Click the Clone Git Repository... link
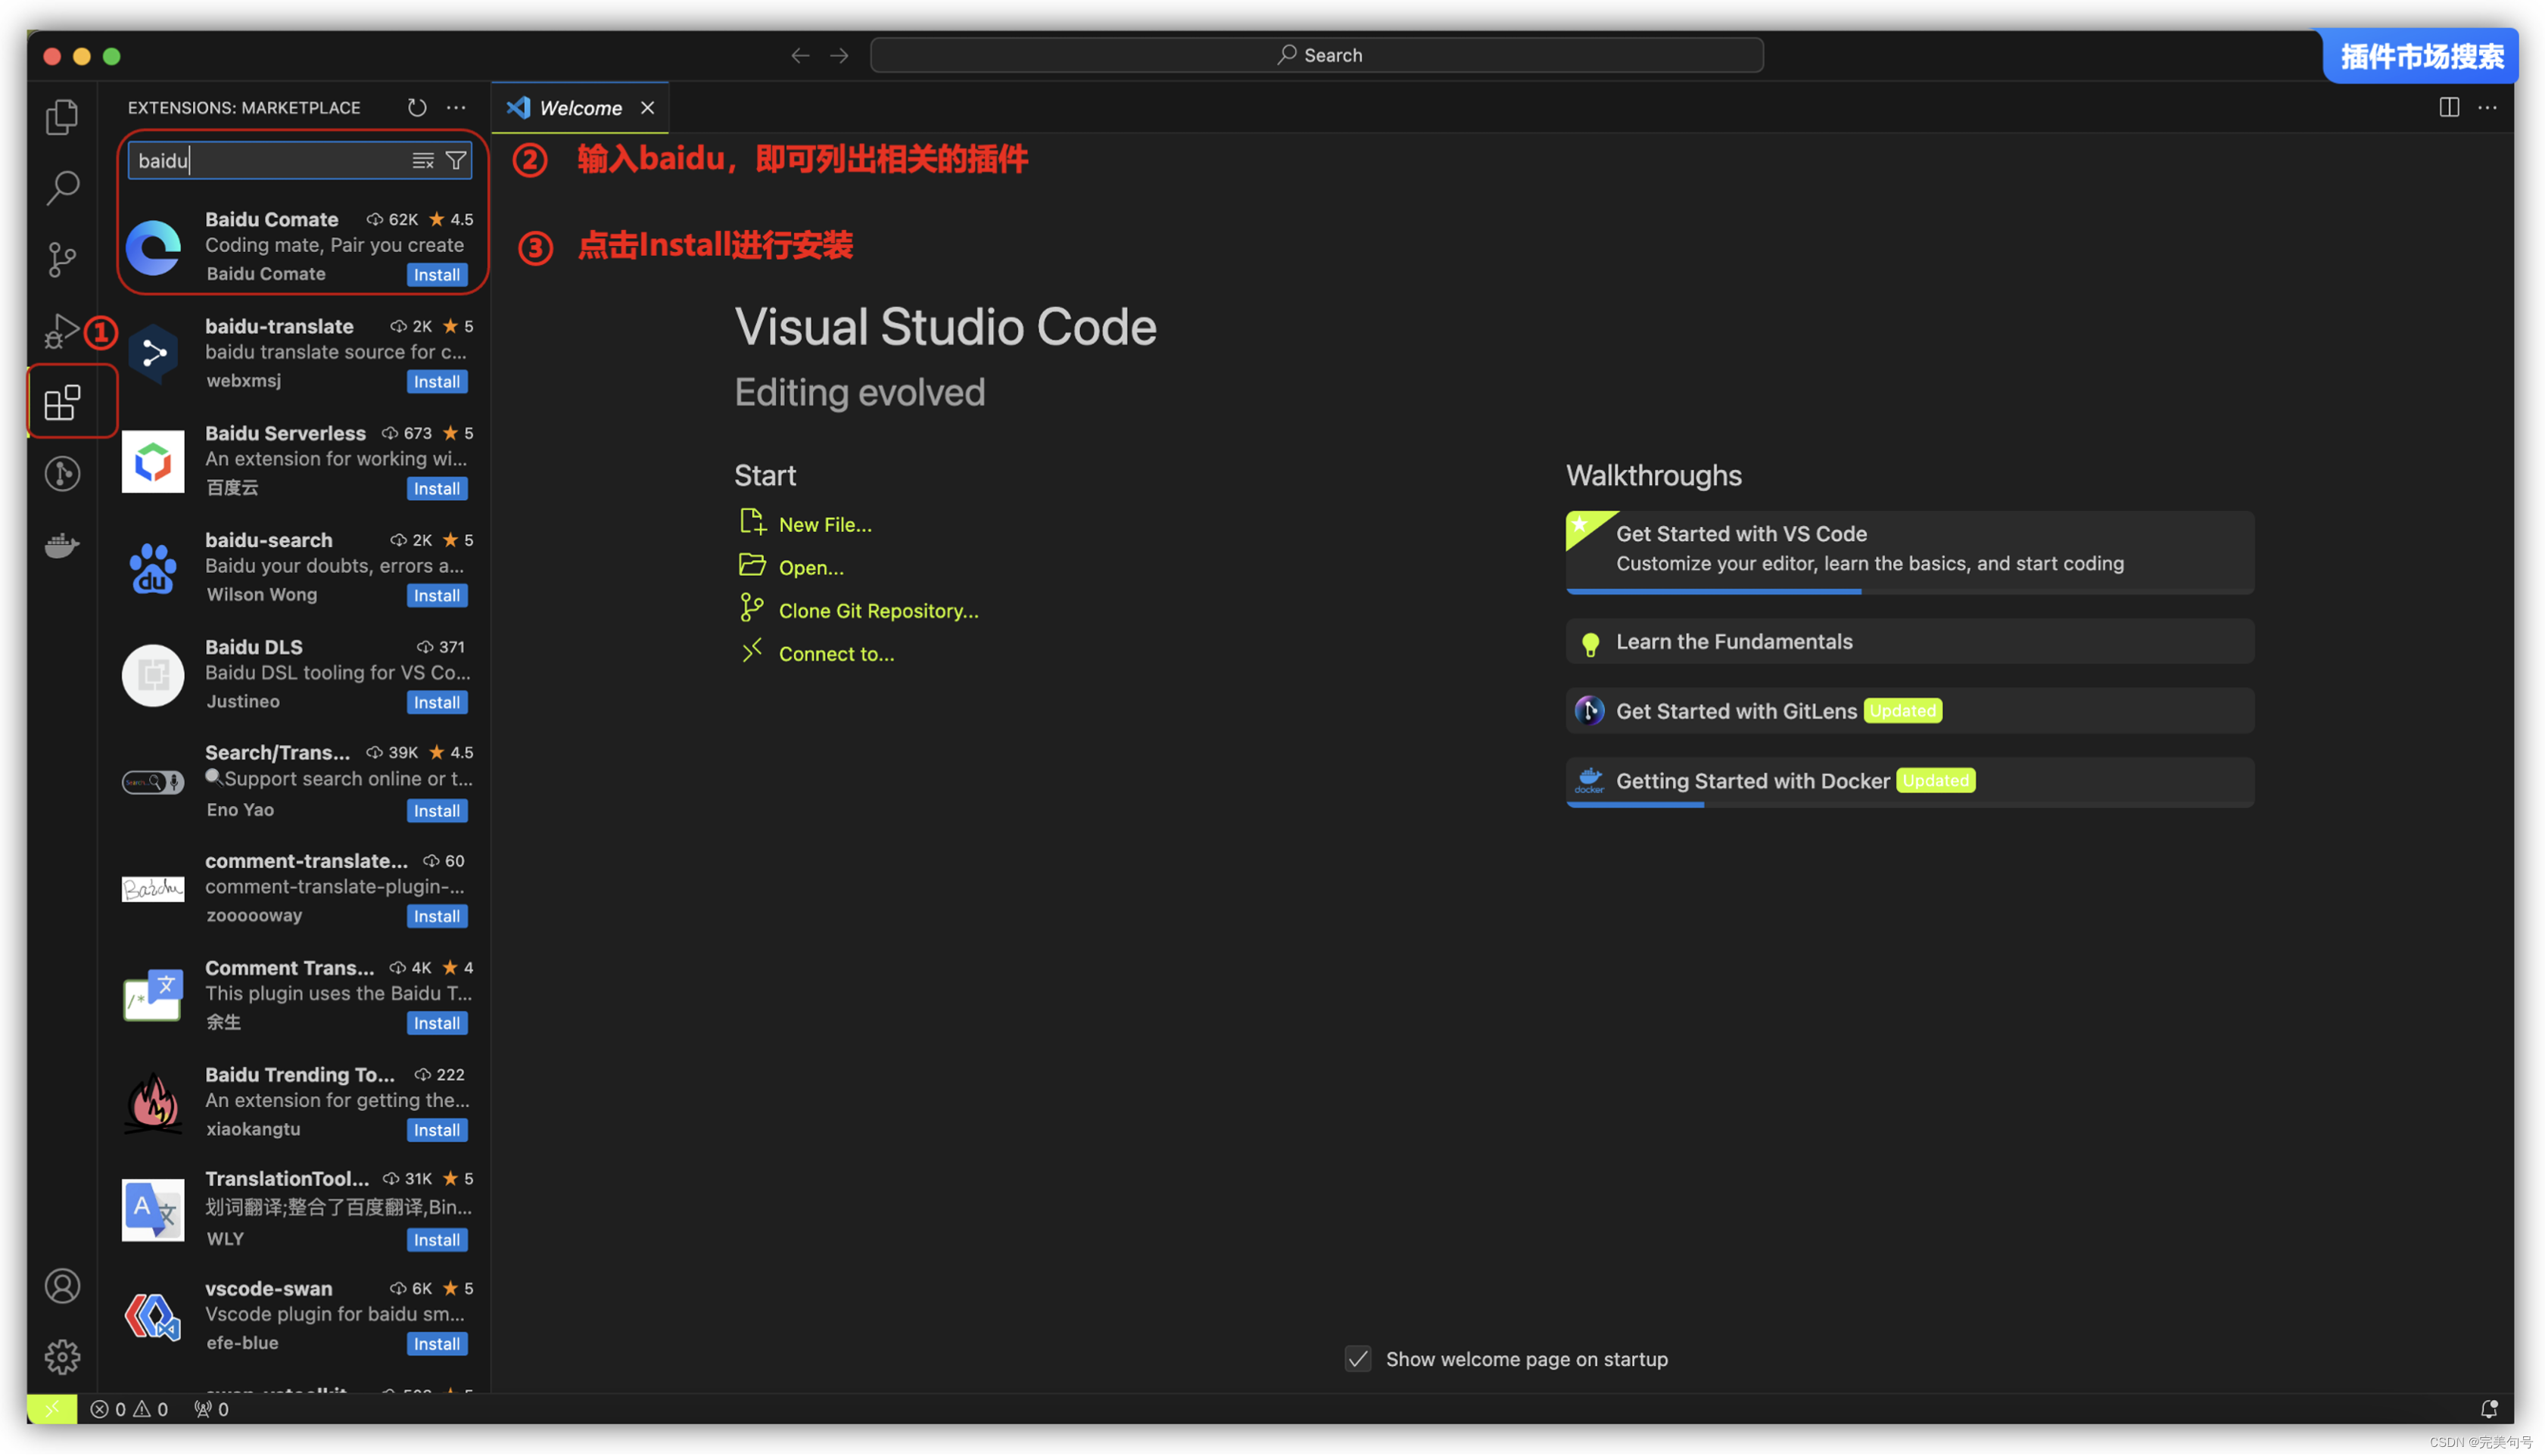2545x1456 pixels. 878,611
